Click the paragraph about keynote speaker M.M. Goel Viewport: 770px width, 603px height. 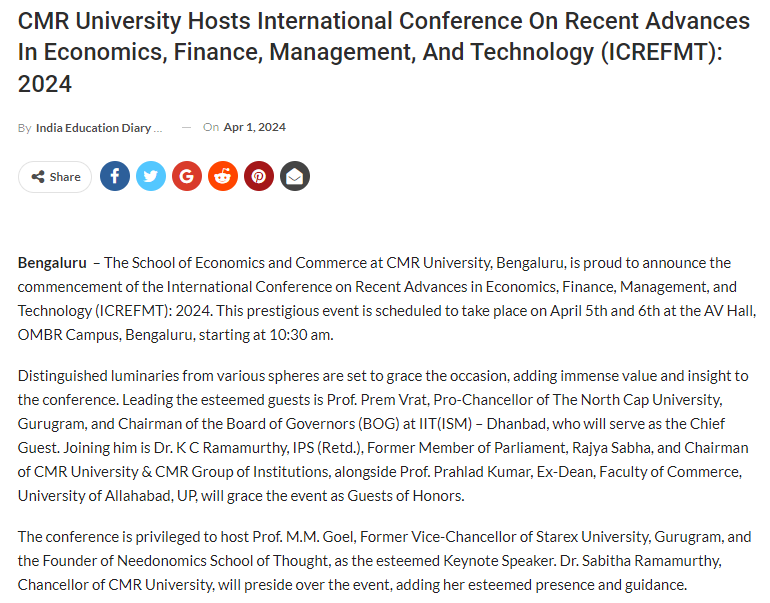pos(384,560)
